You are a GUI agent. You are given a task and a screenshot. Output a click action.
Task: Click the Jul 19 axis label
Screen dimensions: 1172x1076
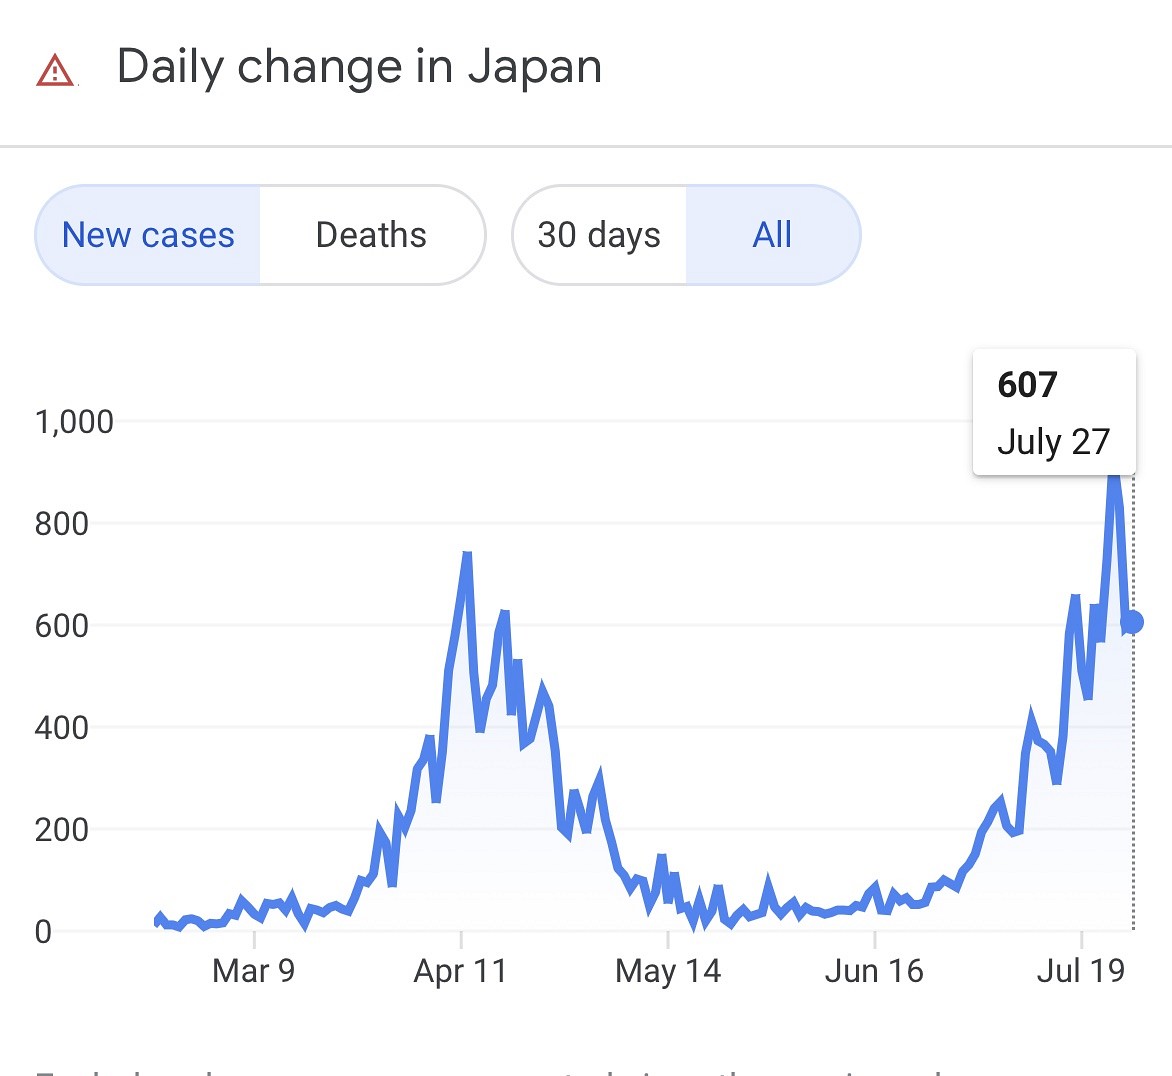(1080, 970)
